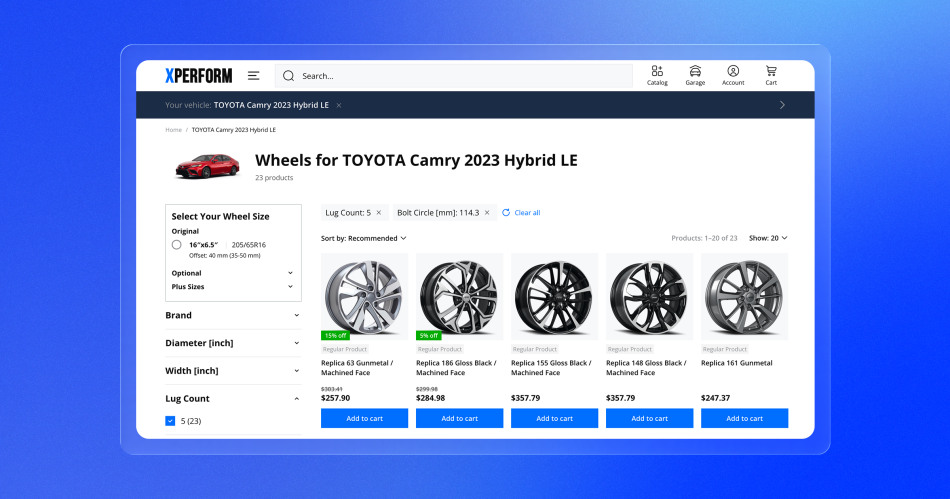The image size is (950, 499).
Task: Click the search magnifier icon
Action: [x=288, y=76]
